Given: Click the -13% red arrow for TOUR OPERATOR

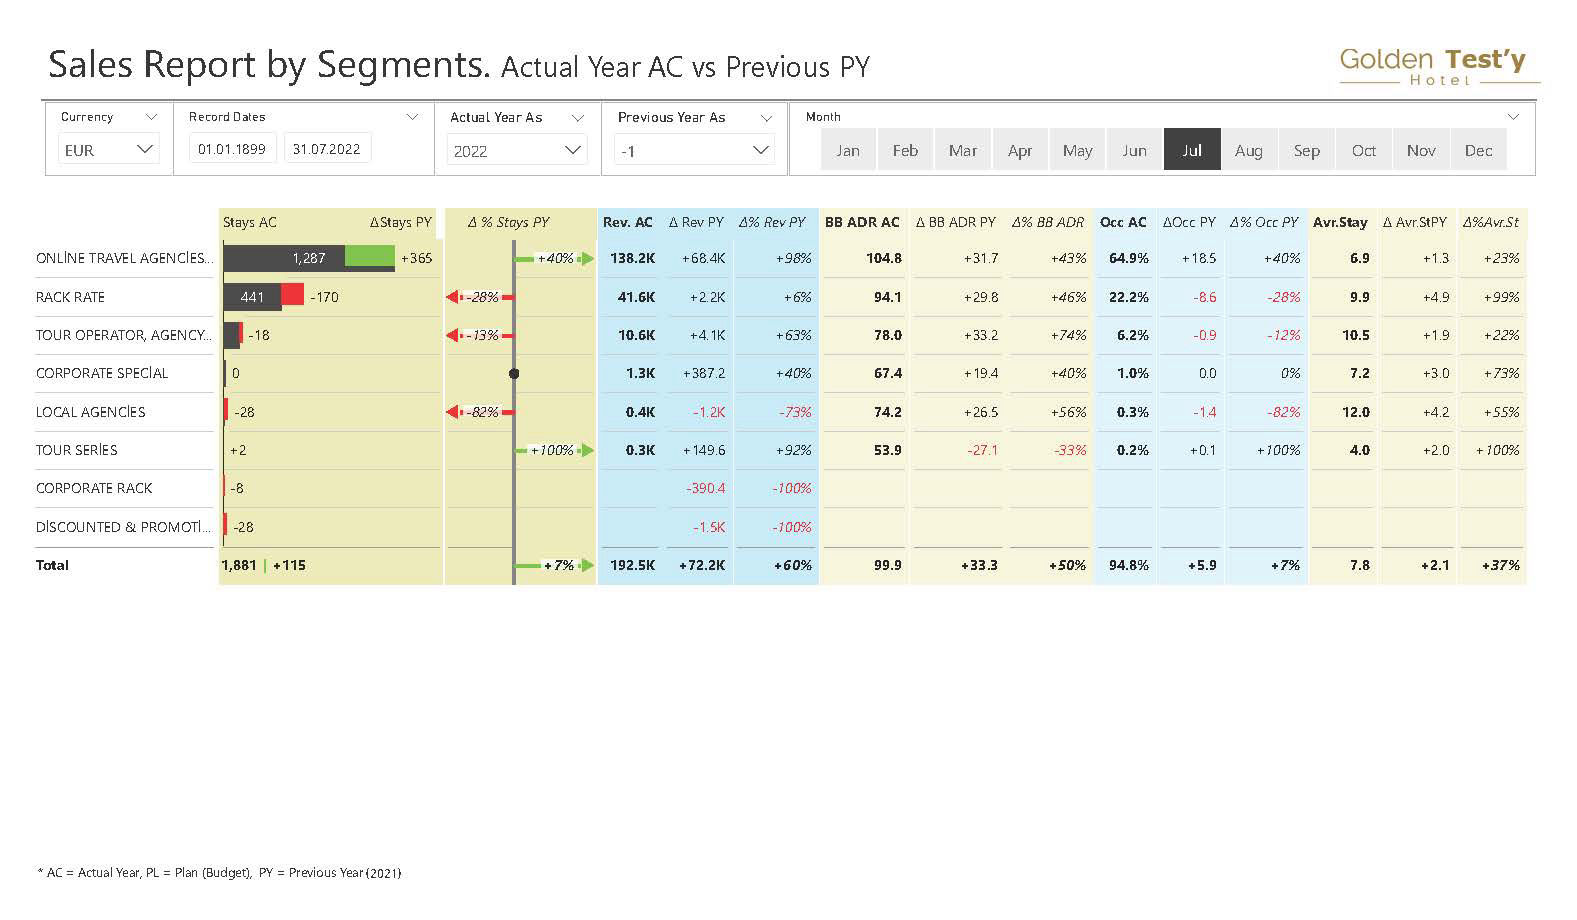Looking at the screenshot, I should [480, 335].
